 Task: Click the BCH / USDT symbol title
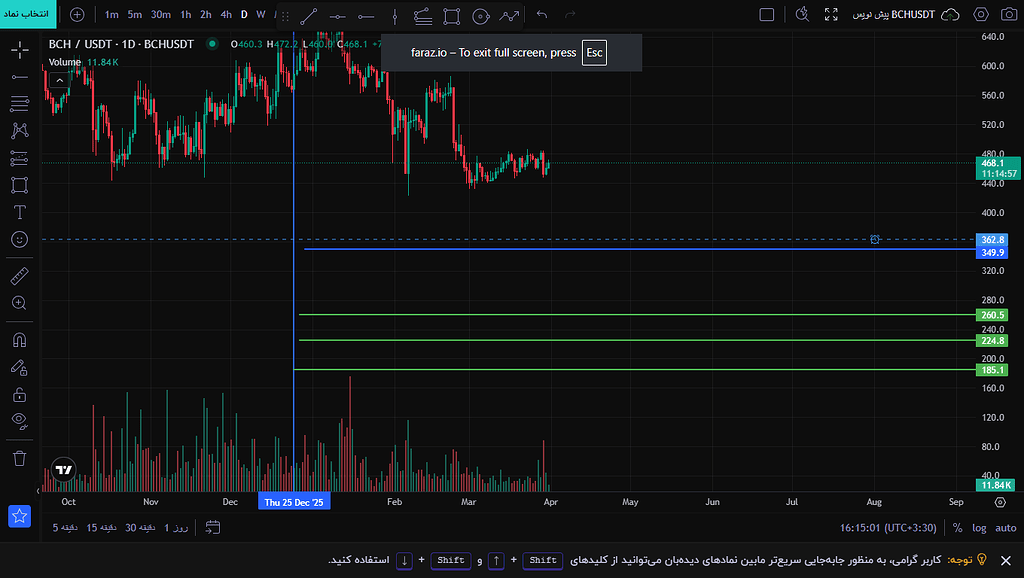click(x=121, y=44)
